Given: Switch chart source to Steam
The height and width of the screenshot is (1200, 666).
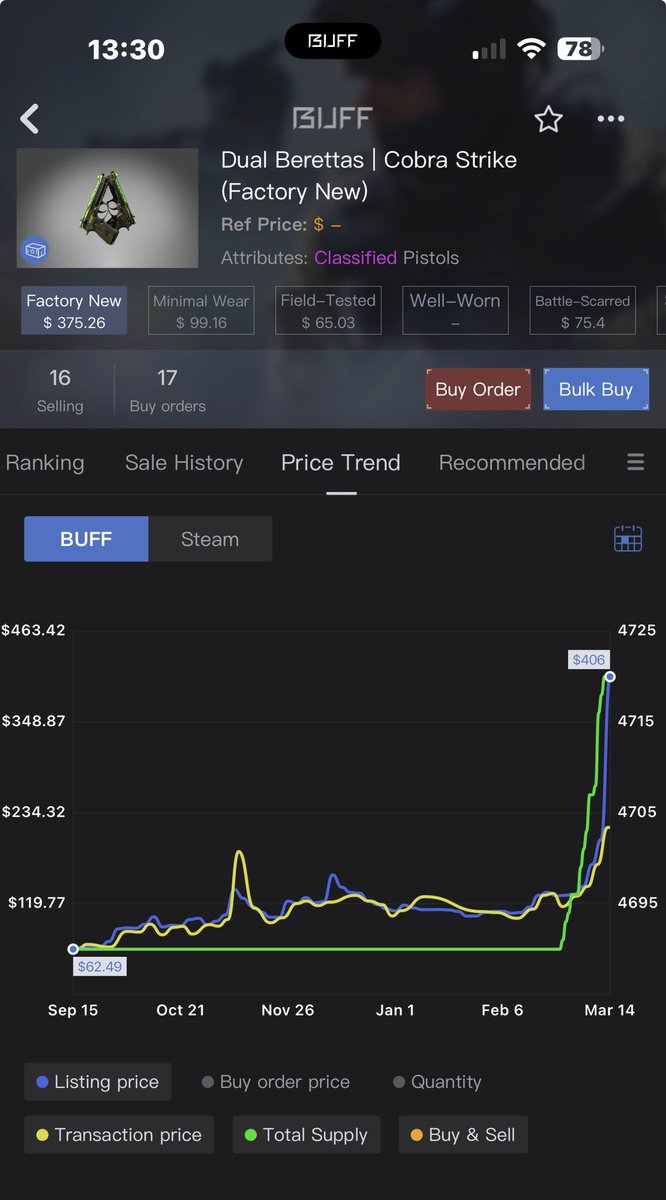Looking at the screenshot, I should click(210, 539).
